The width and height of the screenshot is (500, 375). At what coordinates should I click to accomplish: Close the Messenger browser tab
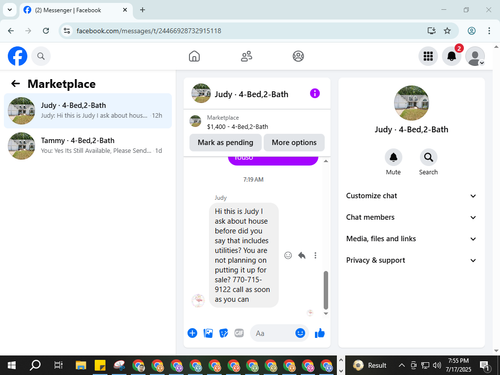(x=125, y=10)
